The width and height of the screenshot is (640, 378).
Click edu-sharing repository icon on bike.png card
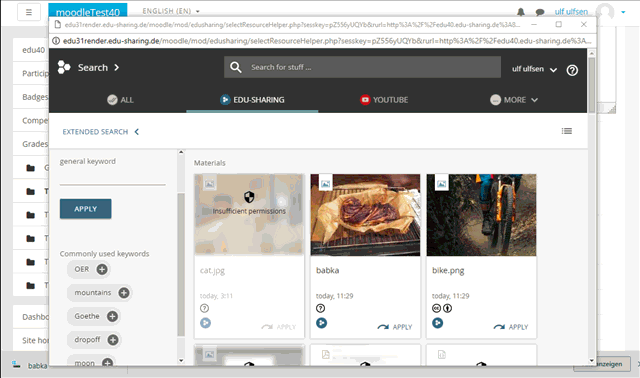click(x=438, y=323)
